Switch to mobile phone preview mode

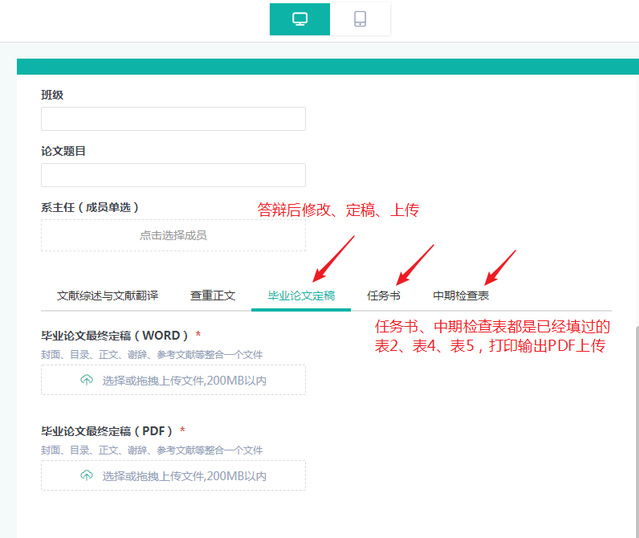tap(360, 19)
